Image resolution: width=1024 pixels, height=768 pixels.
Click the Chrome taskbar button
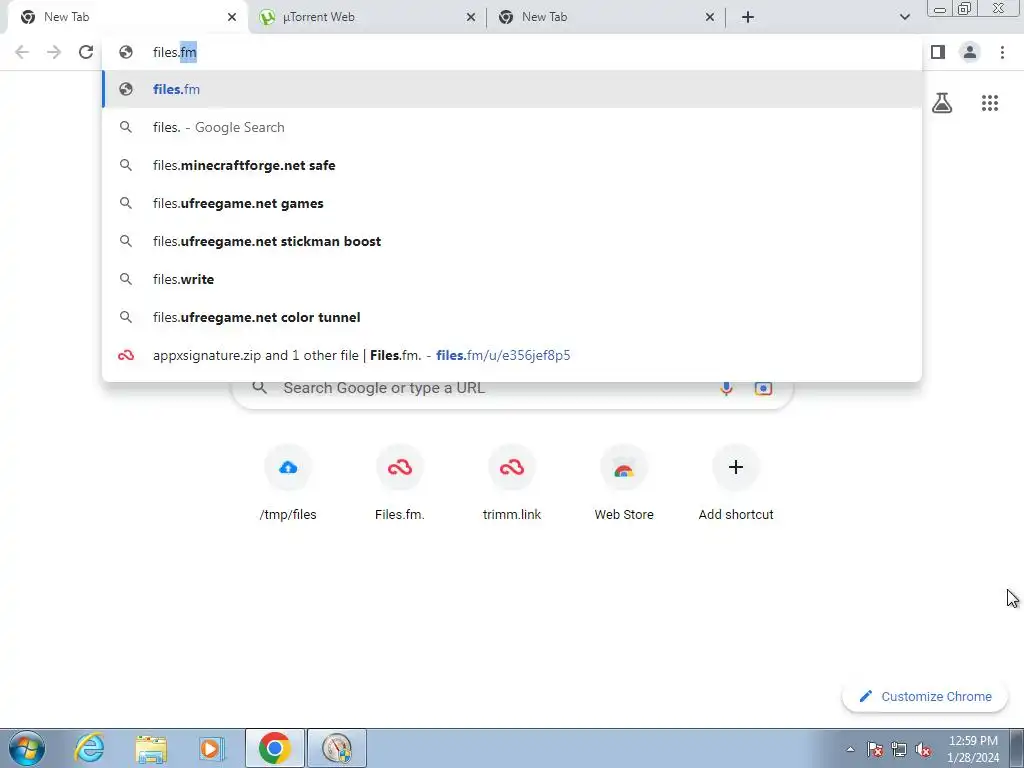pyautogui.click(x=275, y=748)
